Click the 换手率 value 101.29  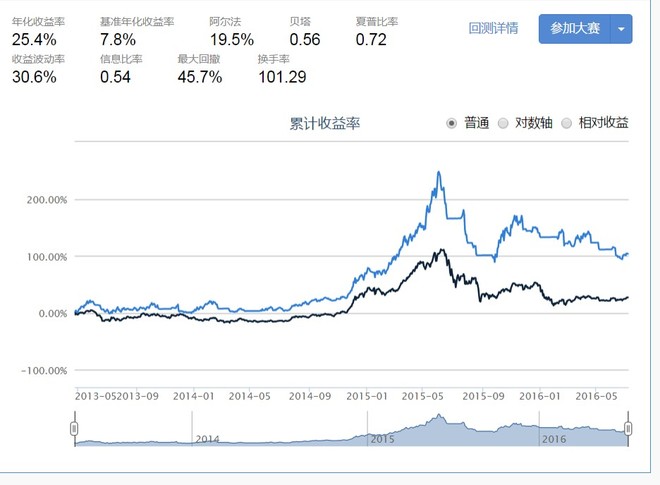282,77
